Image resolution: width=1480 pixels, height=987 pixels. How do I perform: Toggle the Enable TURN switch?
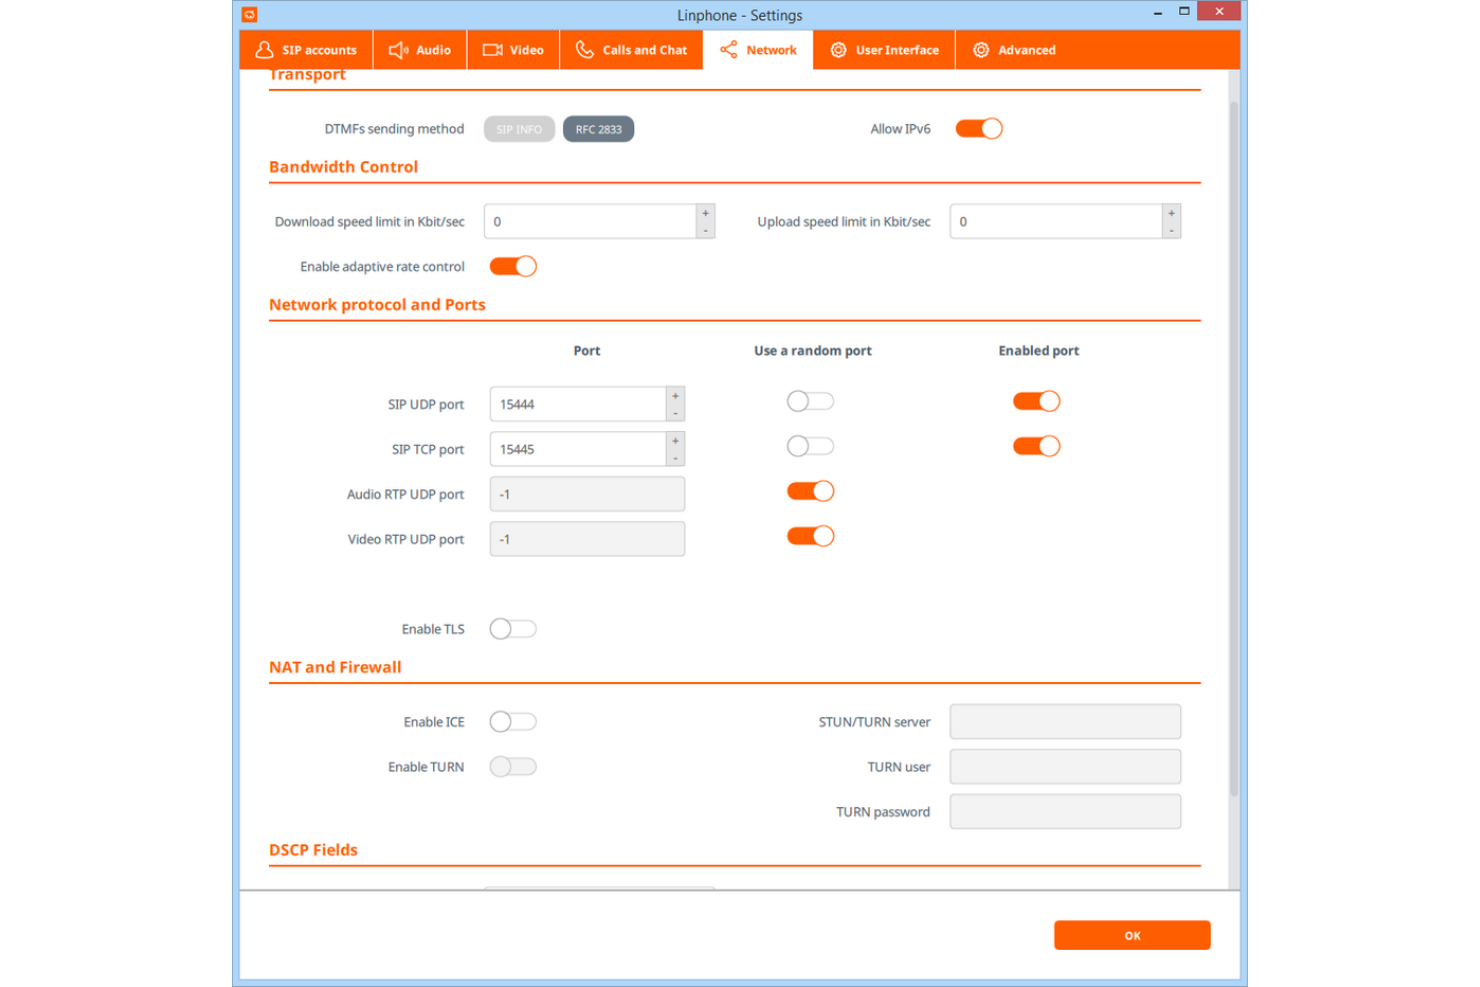point(513,766)
